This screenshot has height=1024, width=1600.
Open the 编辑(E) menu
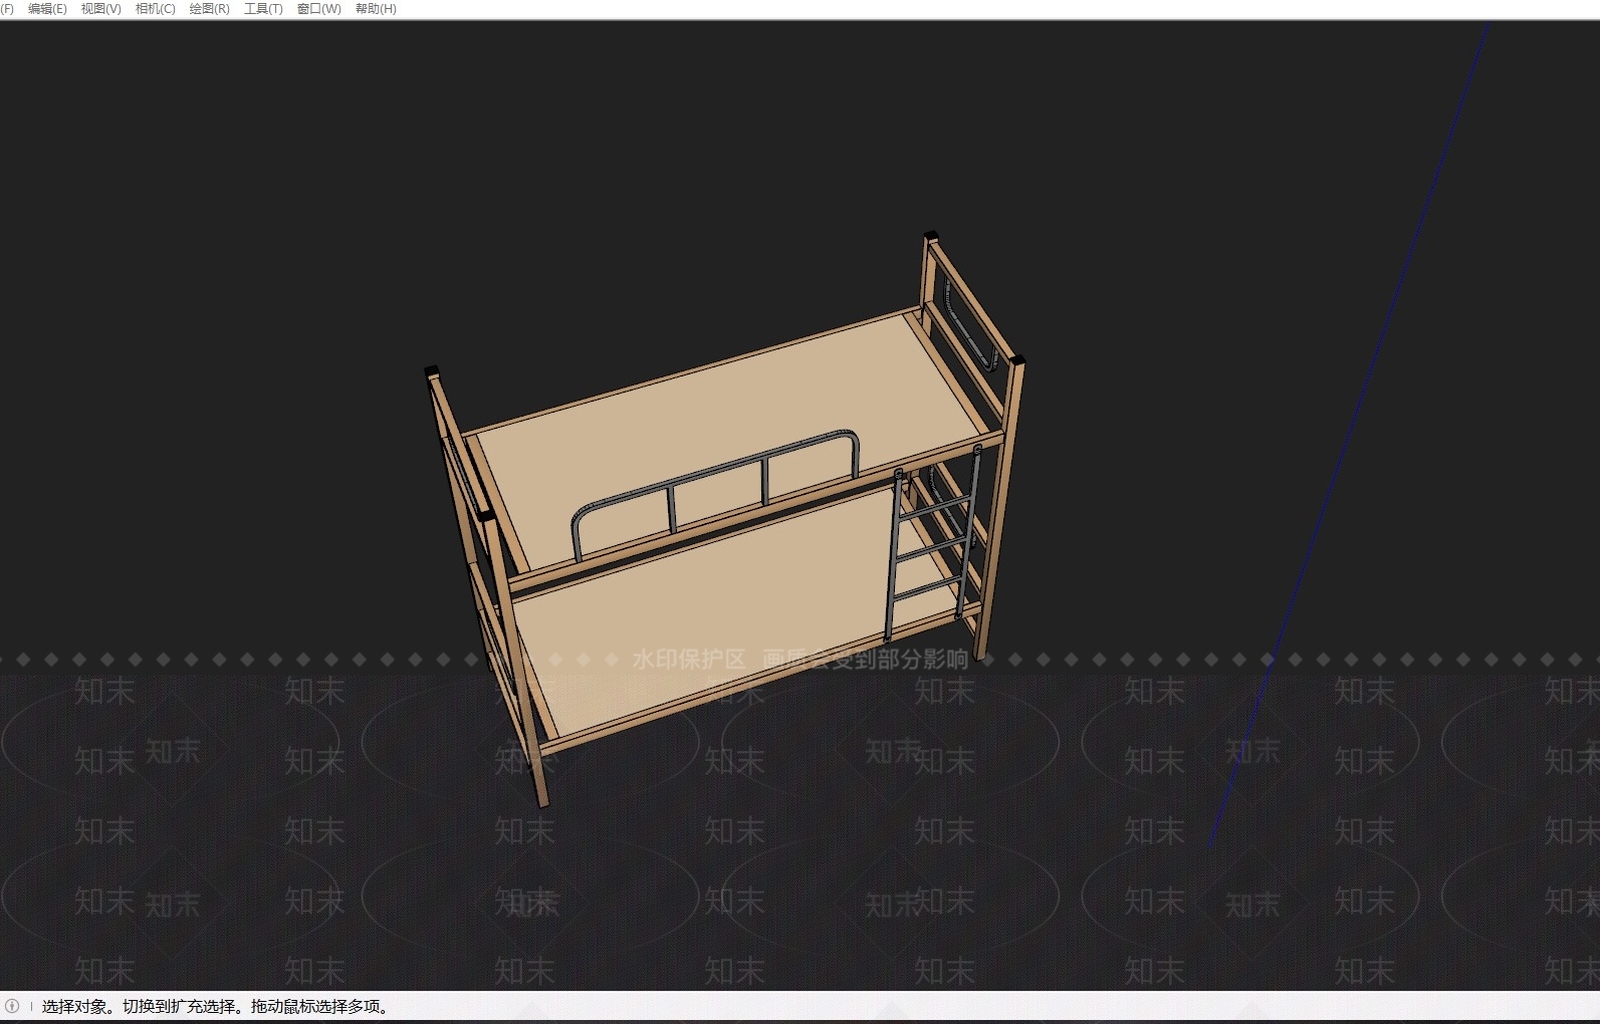pos(47,9)
